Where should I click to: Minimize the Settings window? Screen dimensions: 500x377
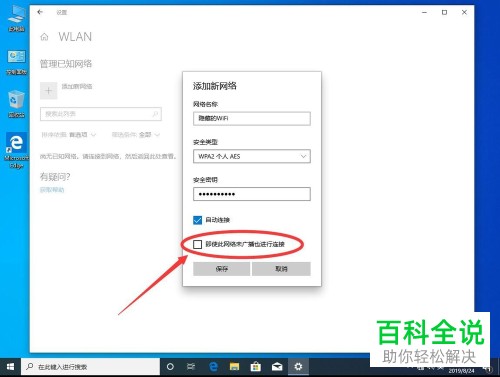point(424,12)
